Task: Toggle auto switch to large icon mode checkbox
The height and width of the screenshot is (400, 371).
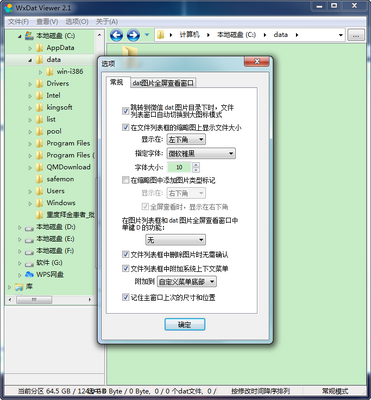Action: 126,111
